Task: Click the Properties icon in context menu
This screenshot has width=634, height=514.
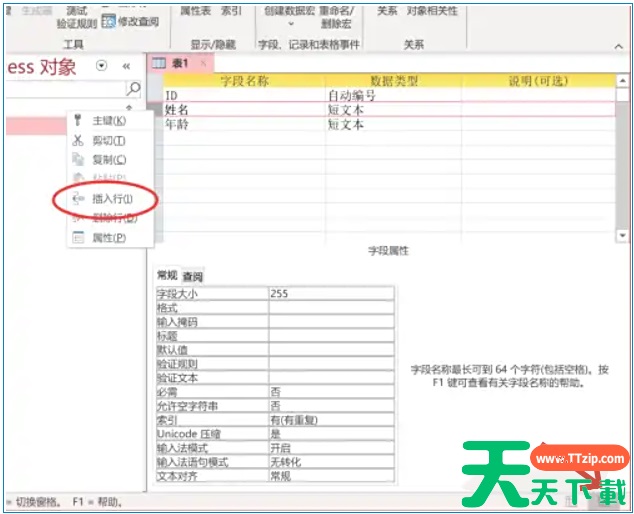Action: pyautogui.click(x=78, y=238)
